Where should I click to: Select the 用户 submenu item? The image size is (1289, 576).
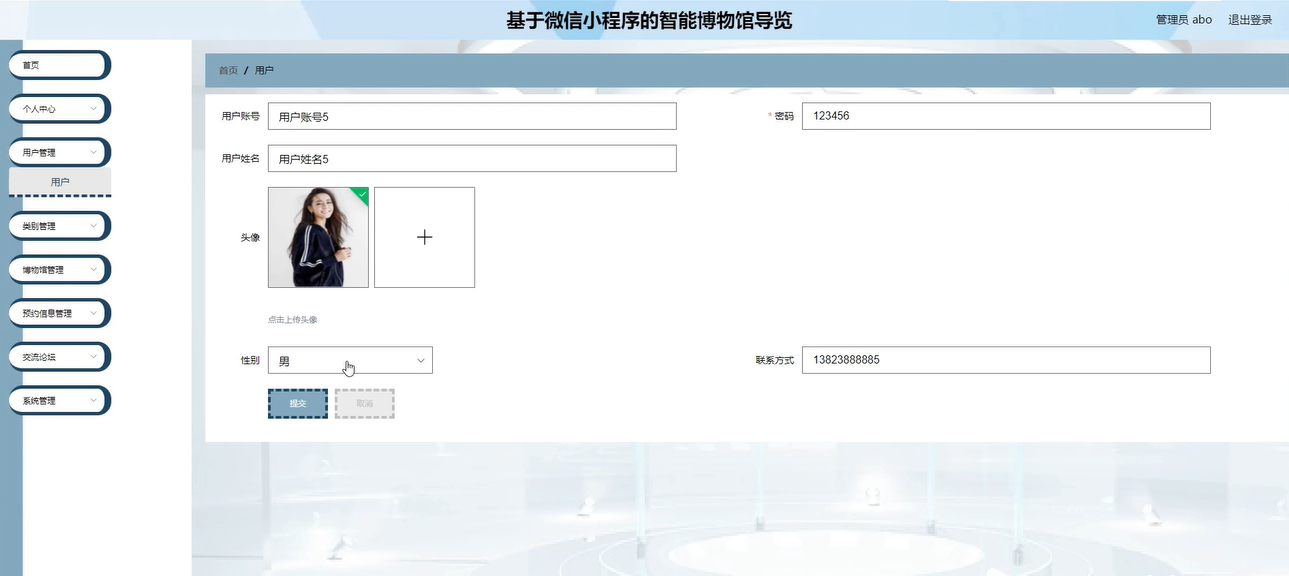click(60, 182)
